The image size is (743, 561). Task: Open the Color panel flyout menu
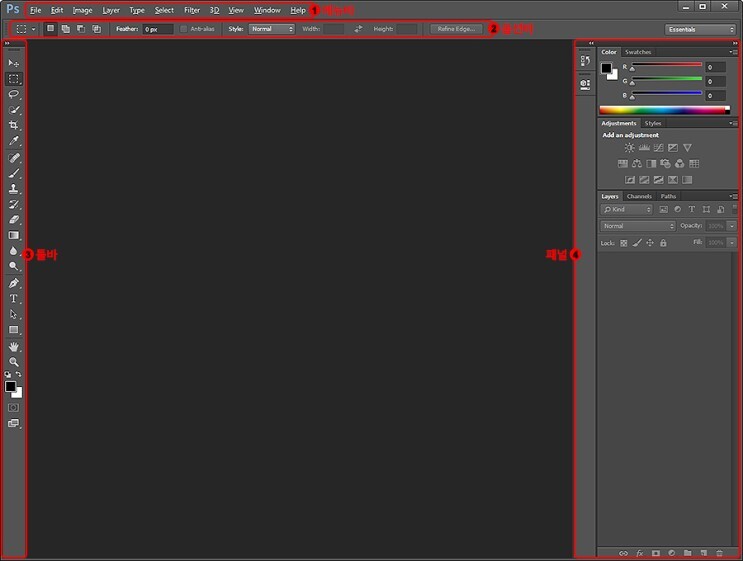[733, 52]
